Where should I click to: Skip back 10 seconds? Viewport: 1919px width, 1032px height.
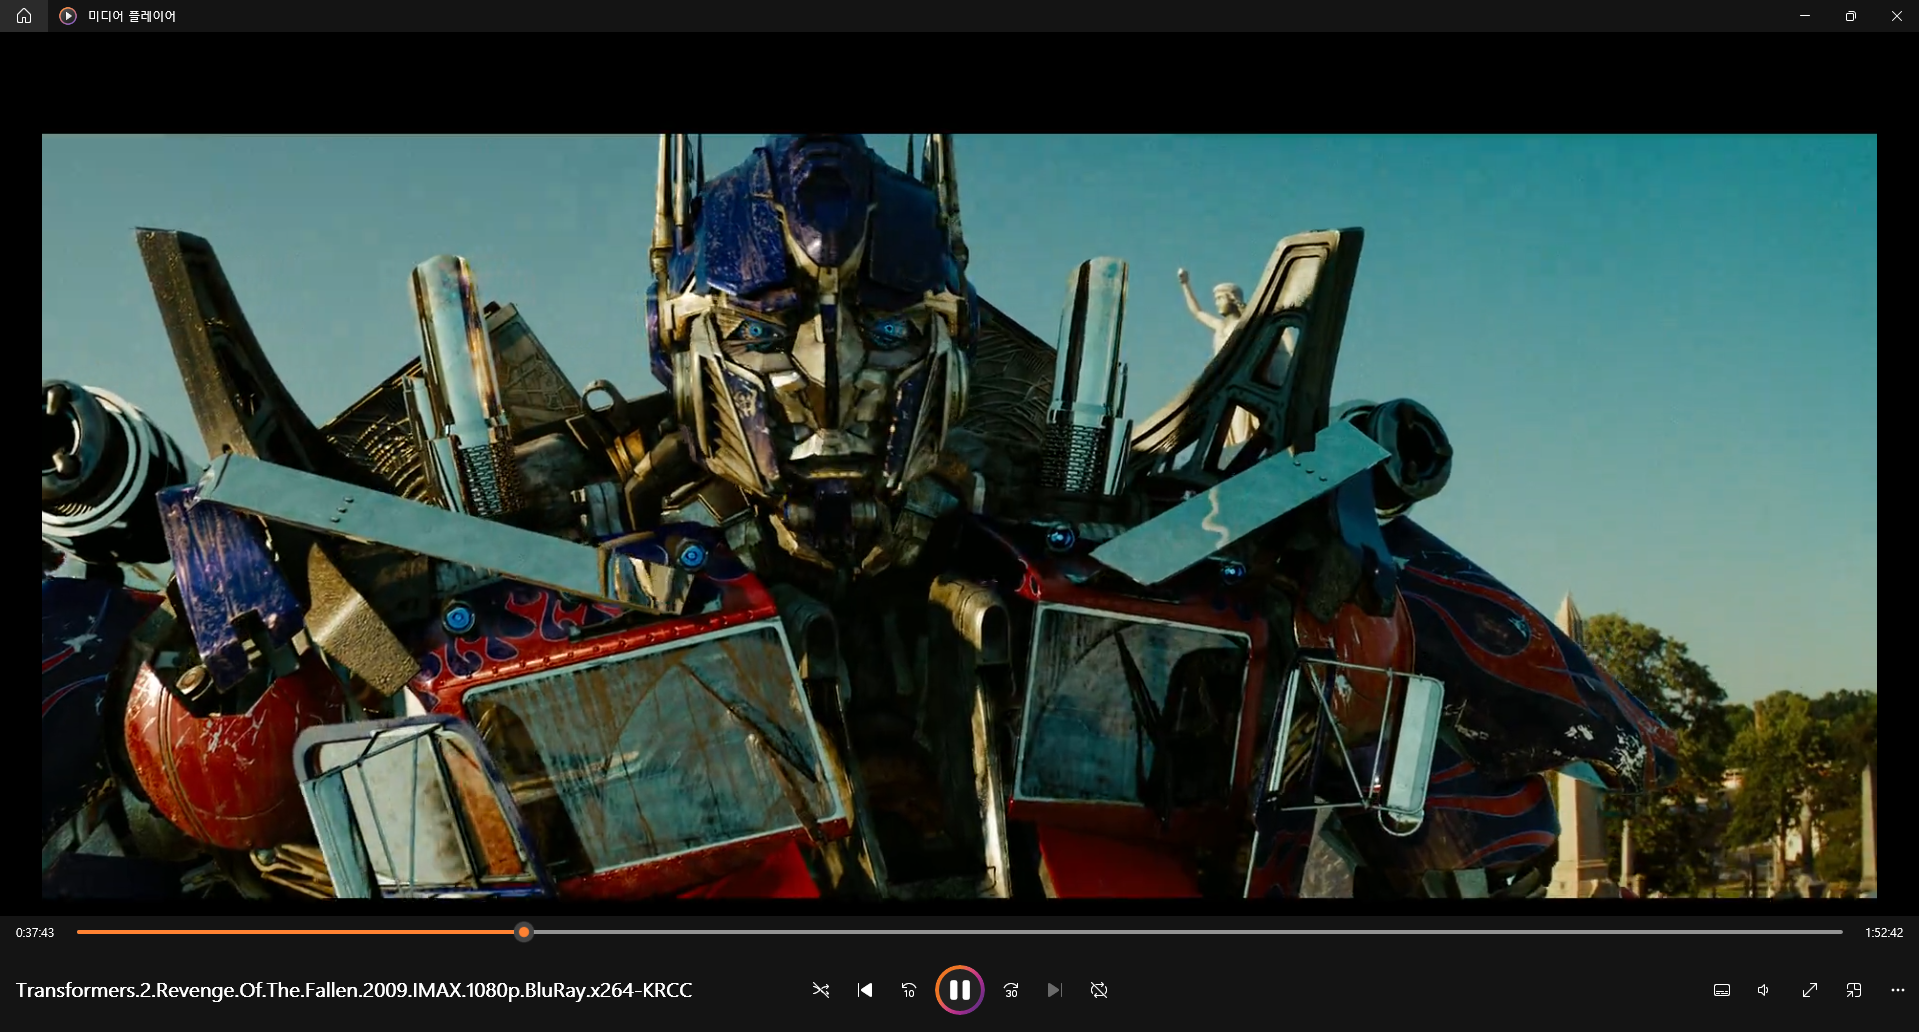pyautogui.click(x=909, y=990)
